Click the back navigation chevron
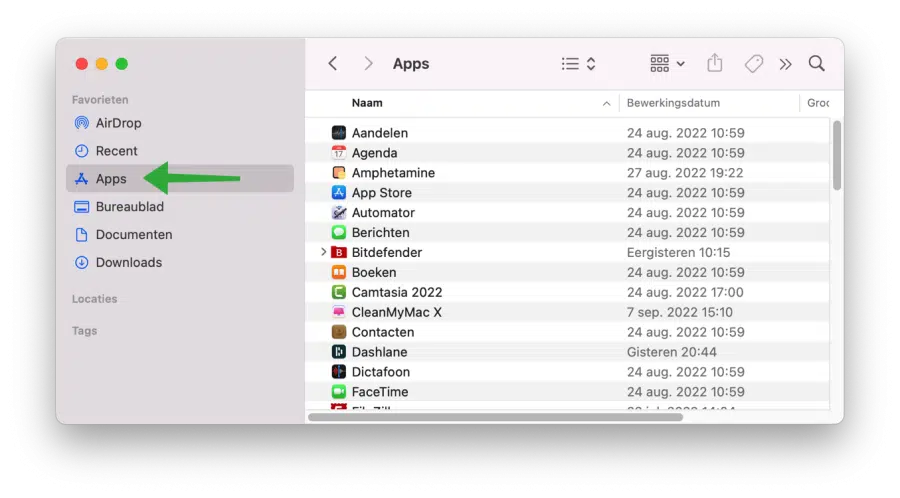Screen dimensions: 900x498 (332, 63)
